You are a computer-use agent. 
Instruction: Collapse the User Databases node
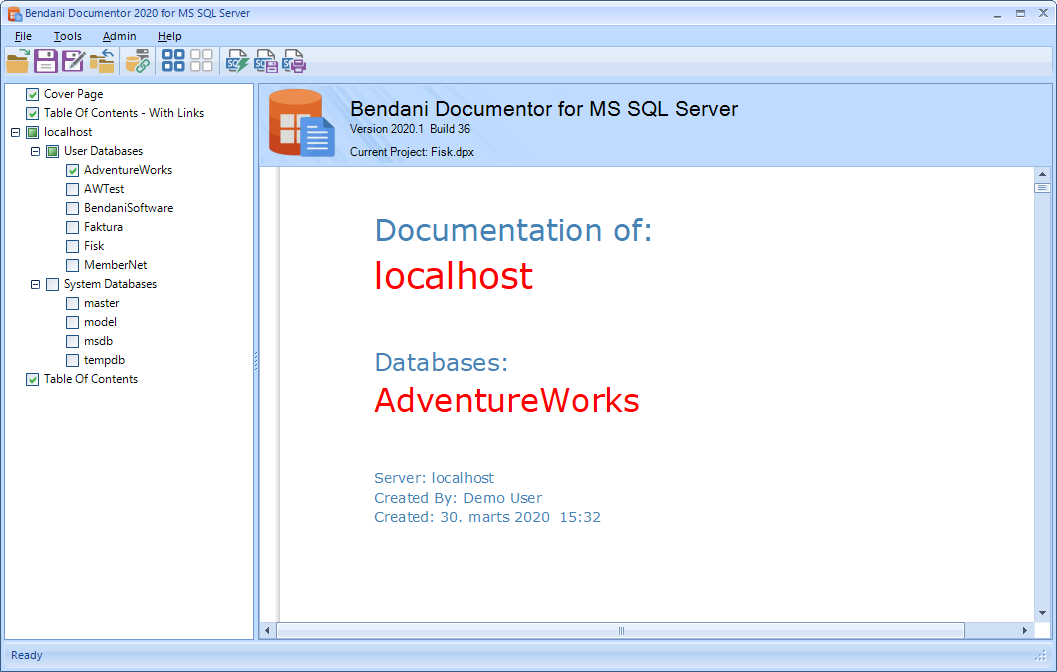(36, 151)
